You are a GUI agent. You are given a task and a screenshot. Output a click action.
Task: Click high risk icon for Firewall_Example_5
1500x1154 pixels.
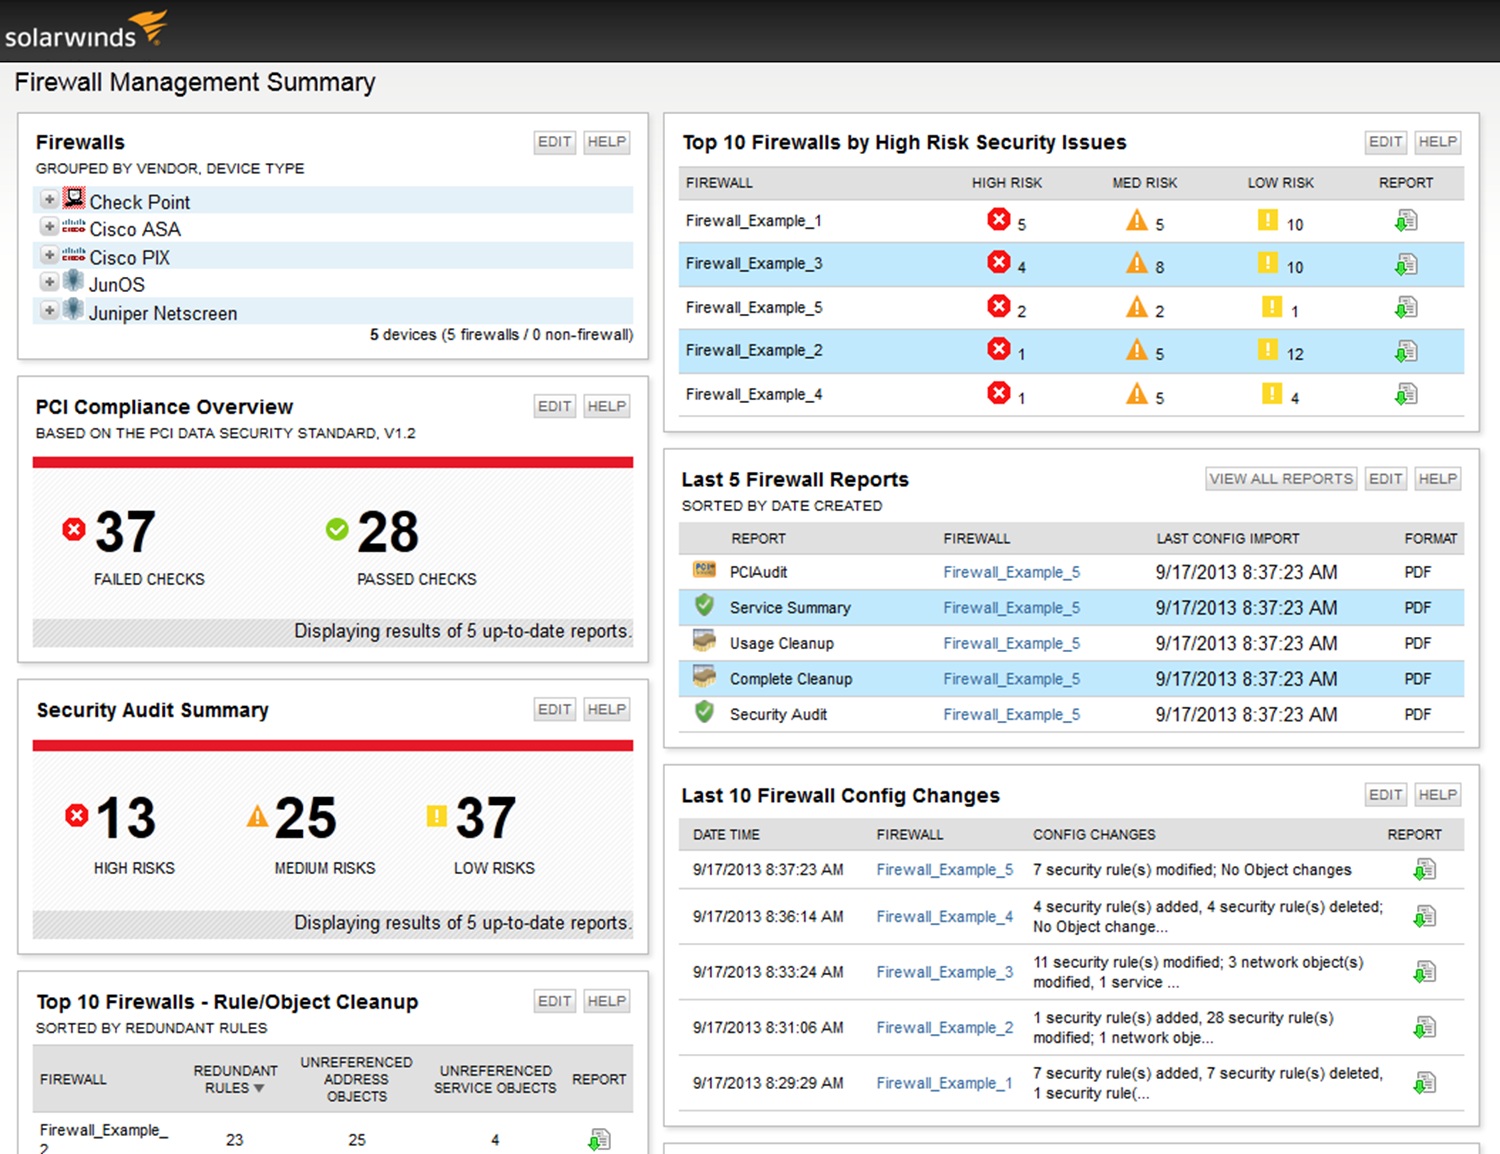point(998,306)
